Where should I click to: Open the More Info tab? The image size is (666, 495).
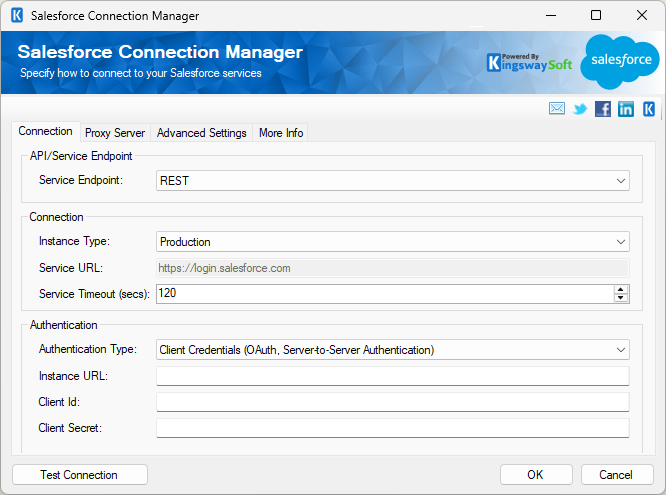[281, 133]
